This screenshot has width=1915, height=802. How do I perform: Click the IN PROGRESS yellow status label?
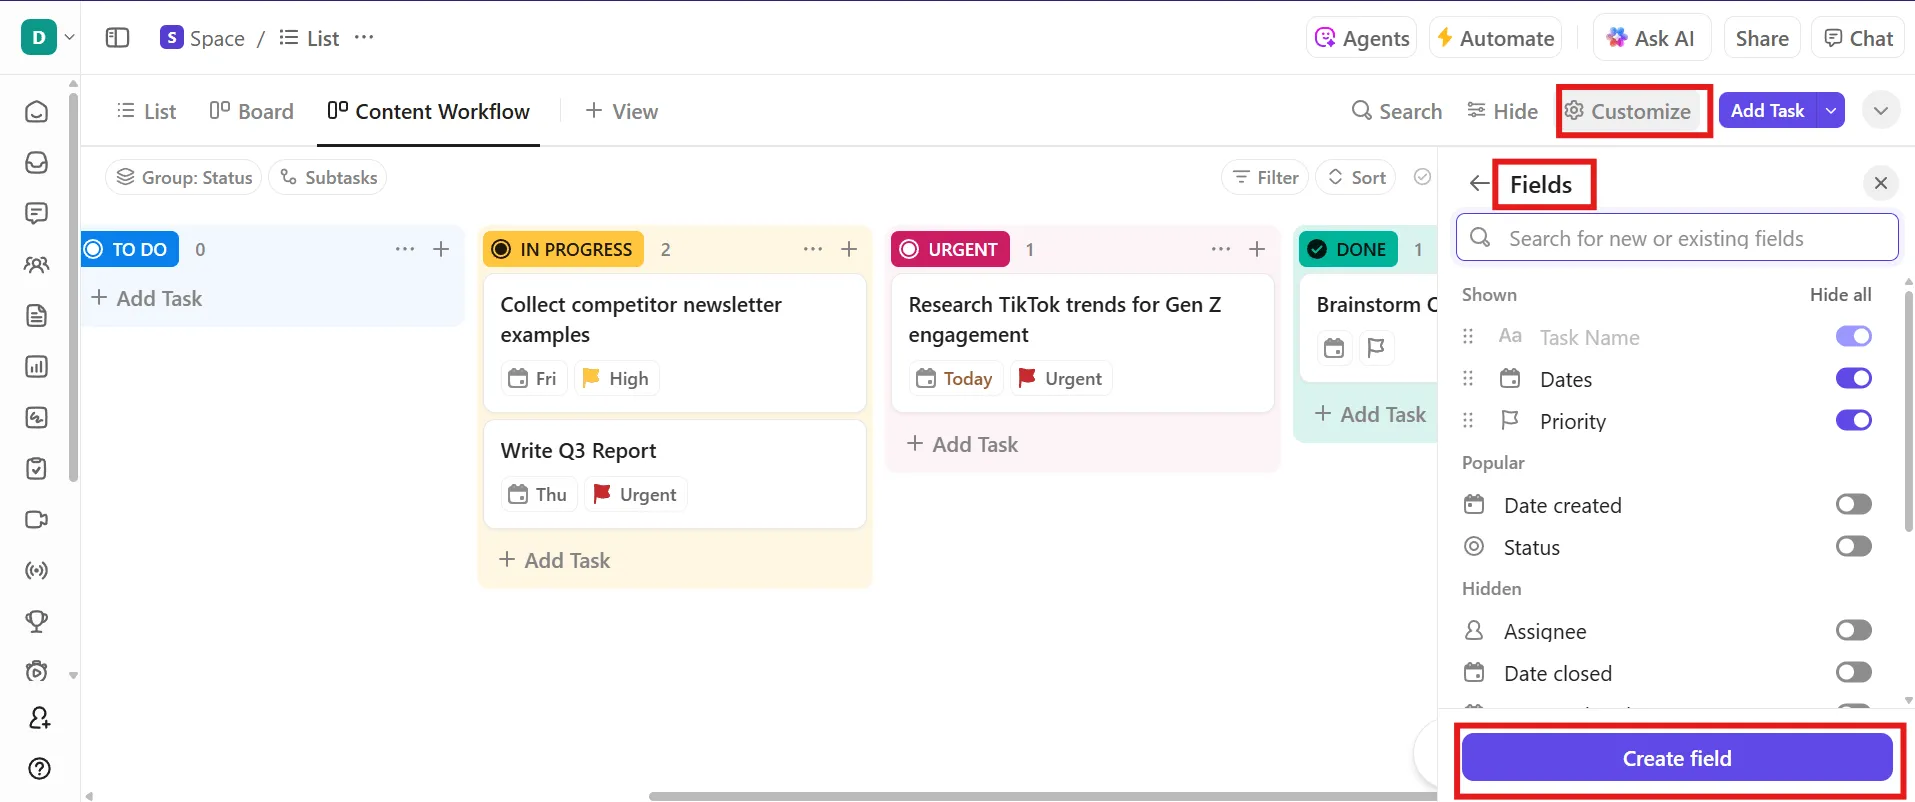(564, 249)
